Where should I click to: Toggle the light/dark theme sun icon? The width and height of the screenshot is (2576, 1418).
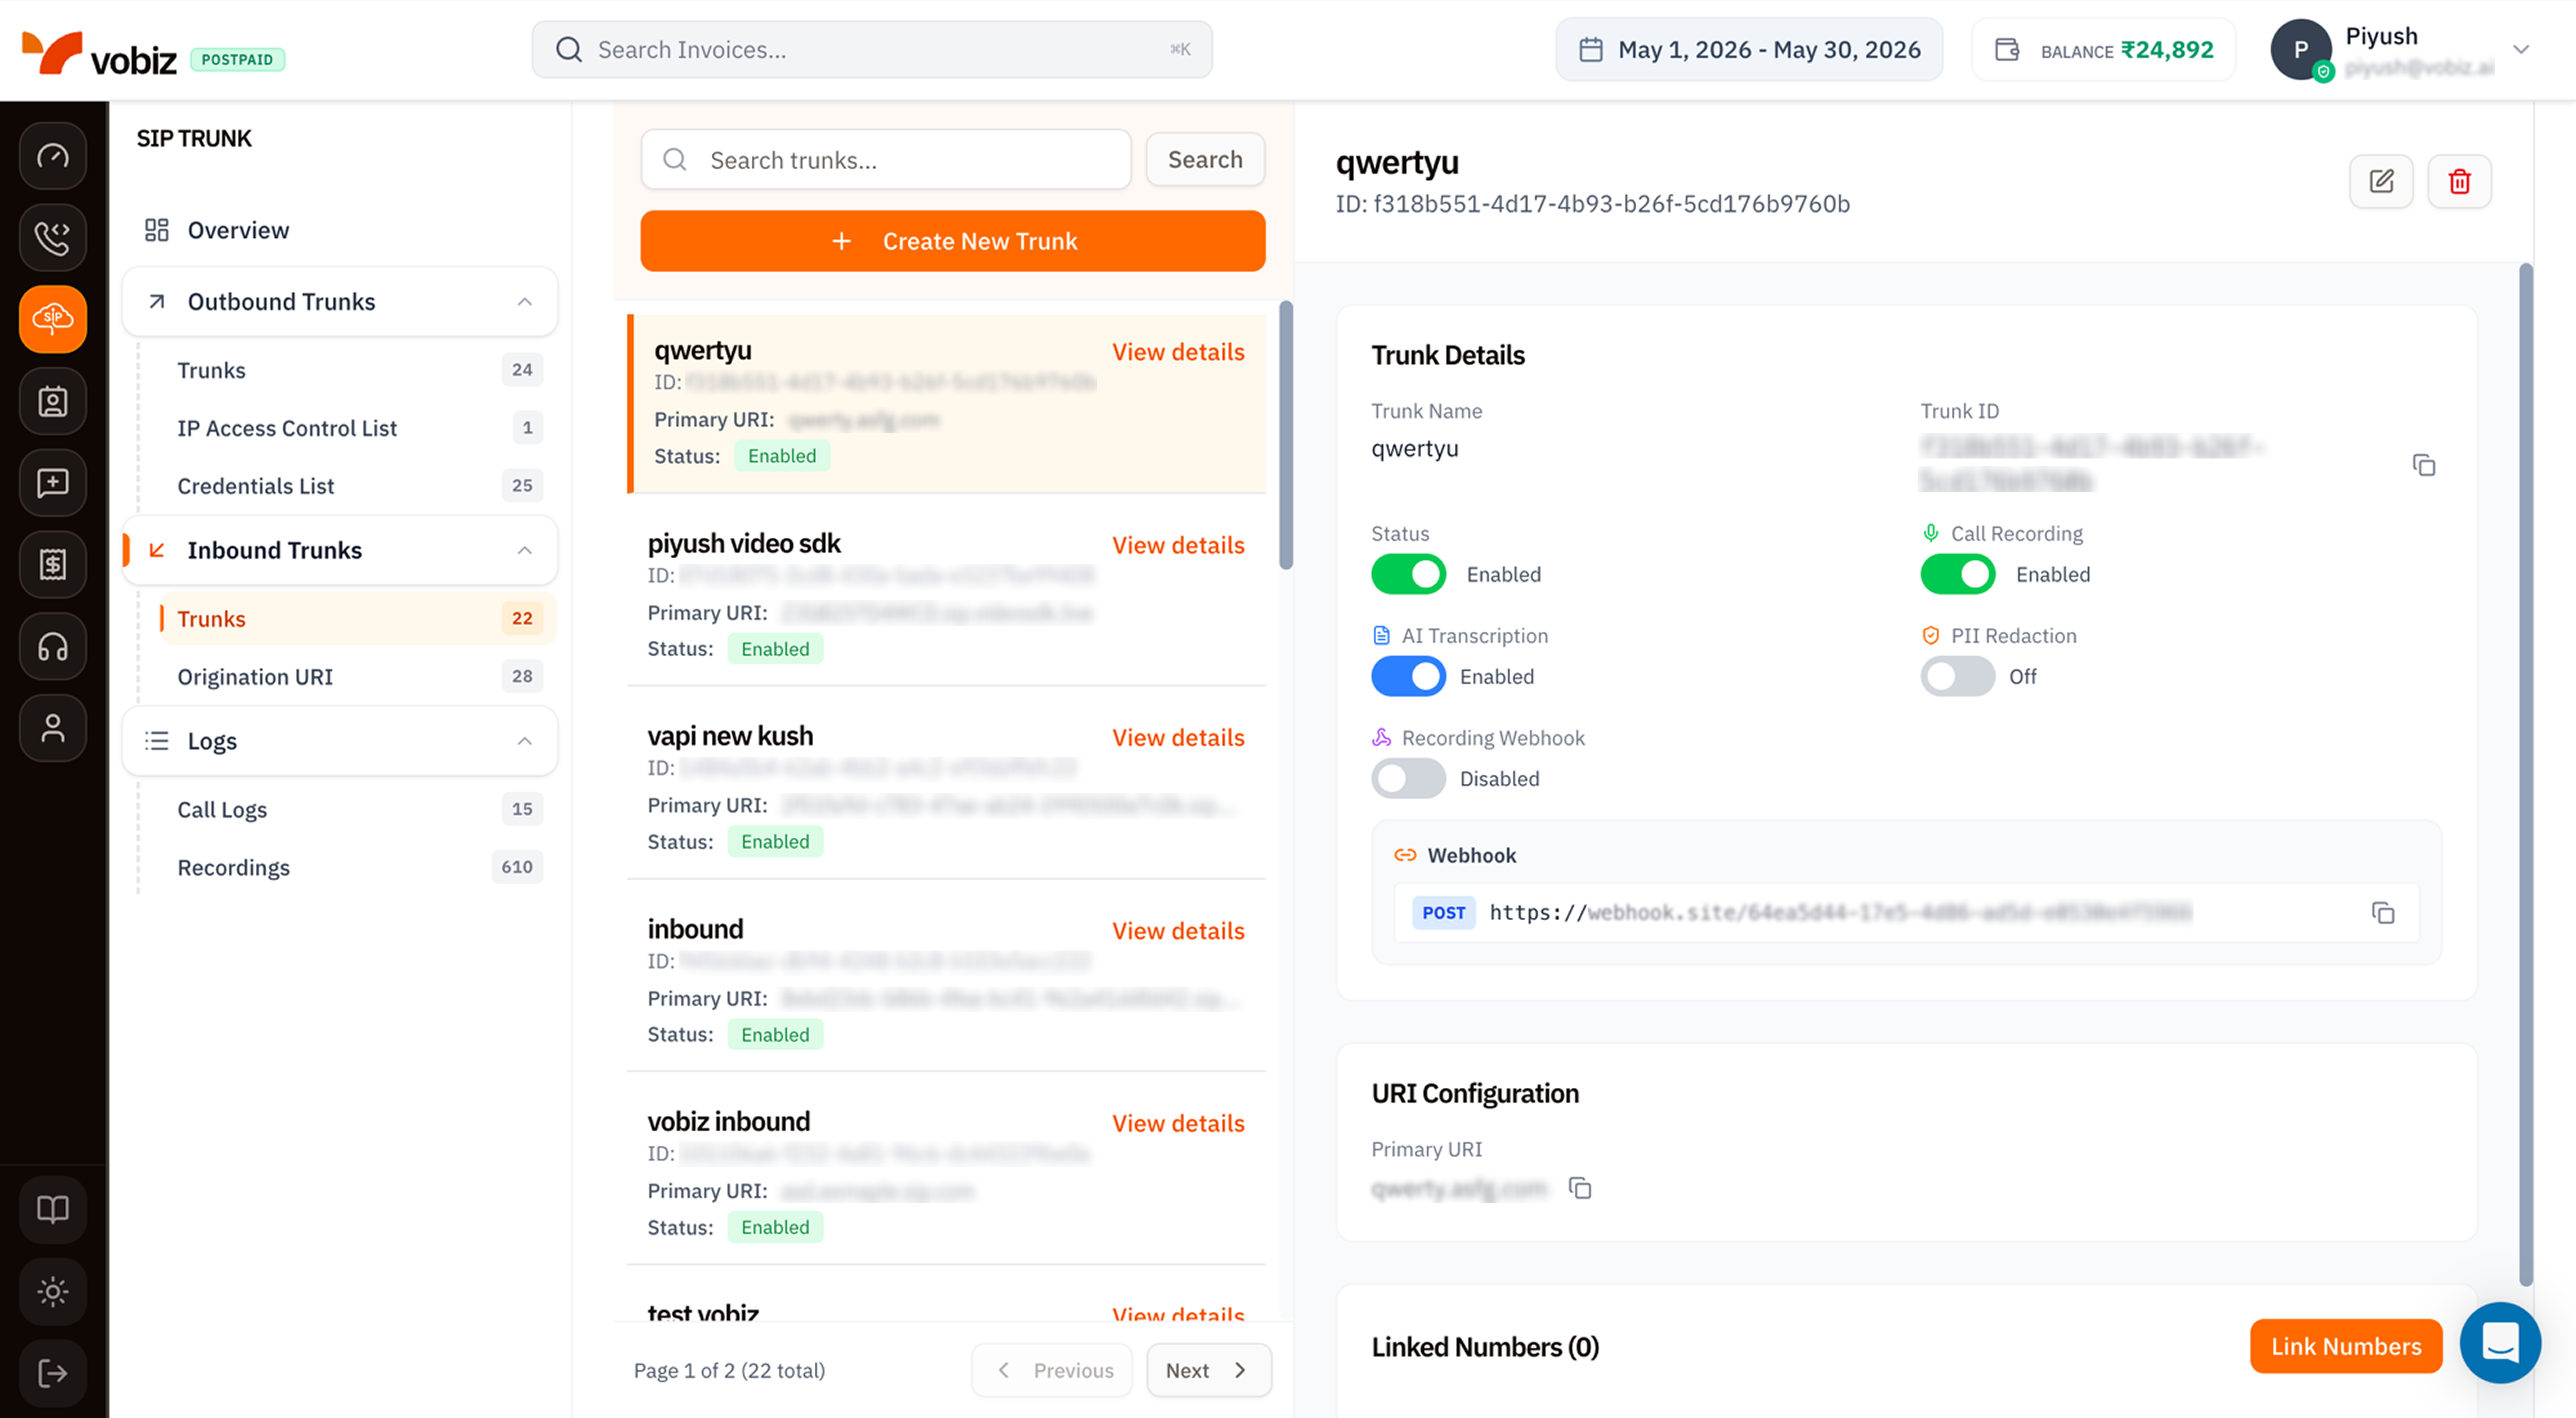pyautogui.click(x=53, y=1292)
